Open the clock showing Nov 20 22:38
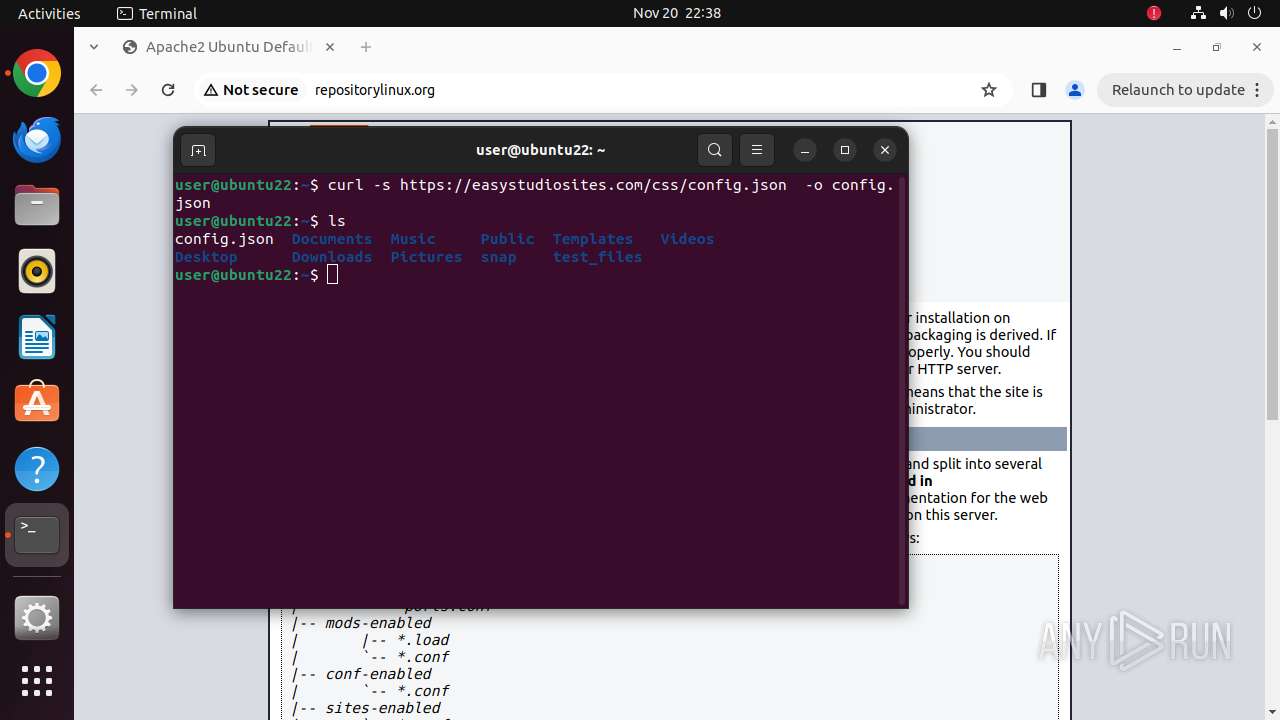Screen dimensions: 1280x720 pyautogui.click(x=677, y=13)
